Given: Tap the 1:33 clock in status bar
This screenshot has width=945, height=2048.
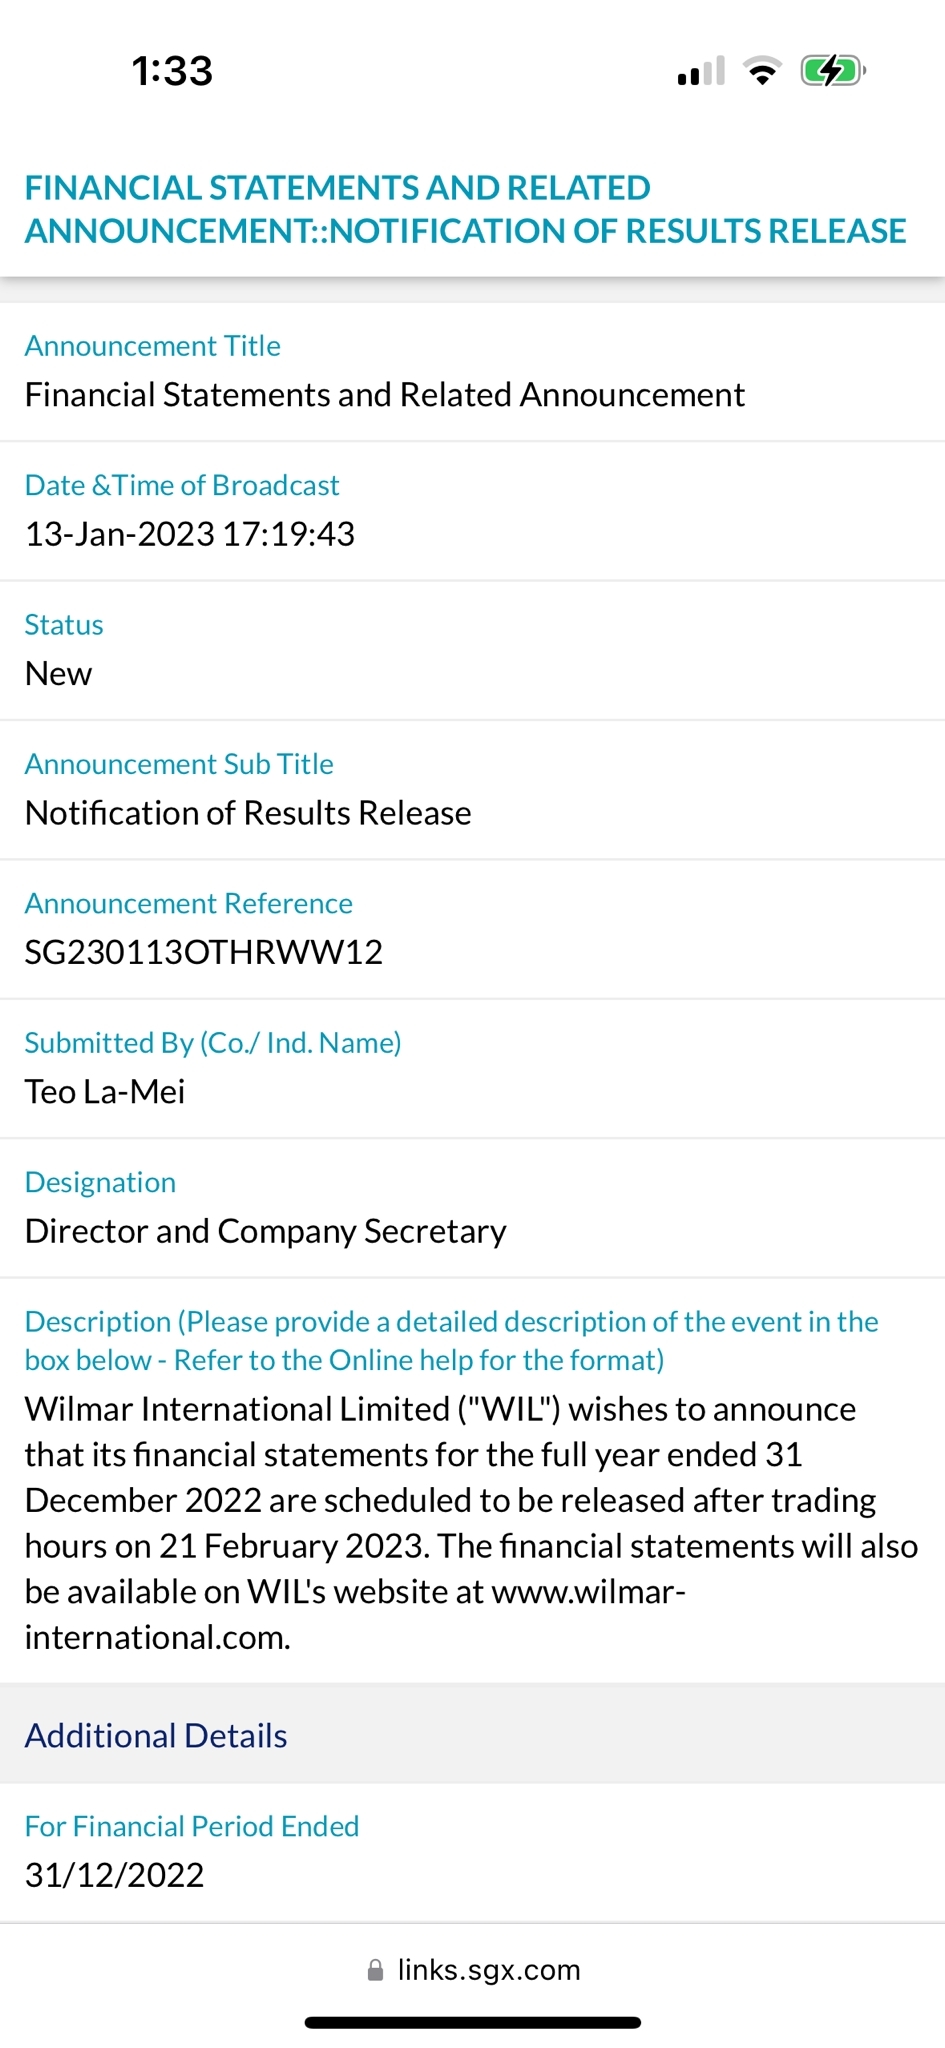Looking at the screenshot, I should 172,71.
